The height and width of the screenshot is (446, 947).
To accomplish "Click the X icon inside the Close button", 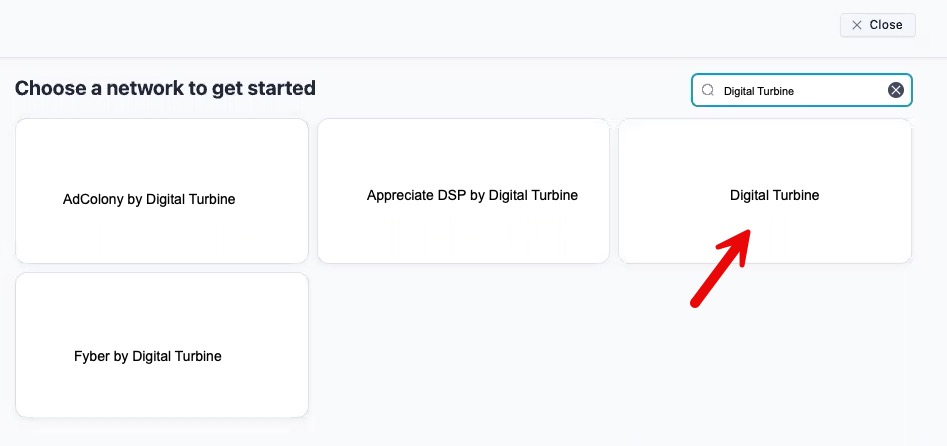I will (856, 25).
